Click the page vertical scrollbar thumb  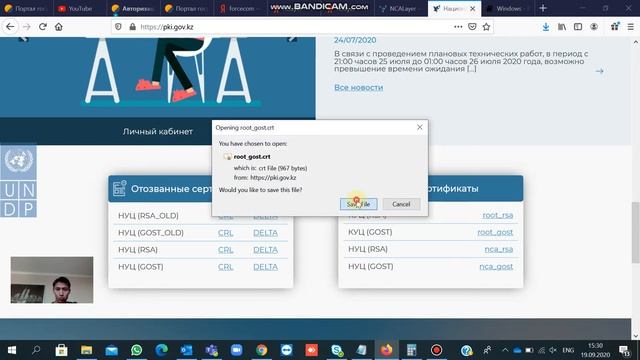(x=636, y=233)
